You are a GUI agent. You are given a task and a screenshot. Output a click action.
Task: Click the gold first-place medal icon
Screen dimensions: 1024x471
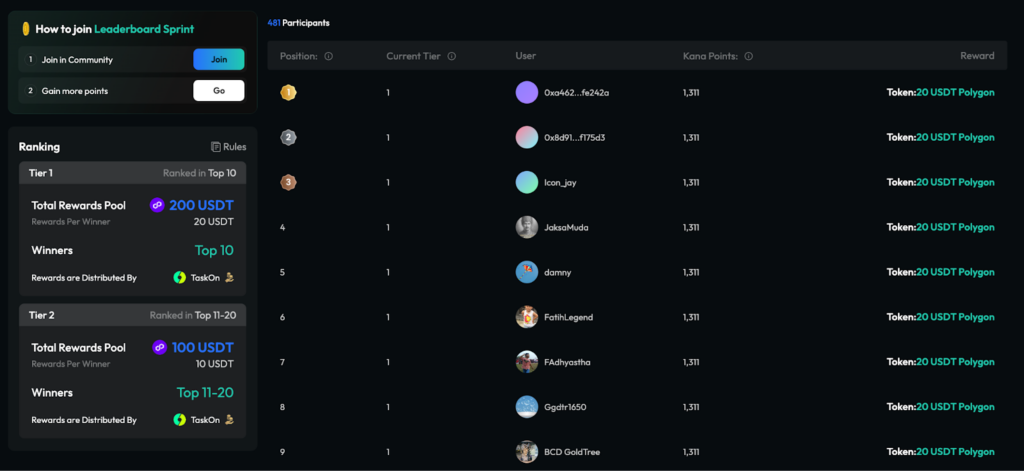click(288, 92)
